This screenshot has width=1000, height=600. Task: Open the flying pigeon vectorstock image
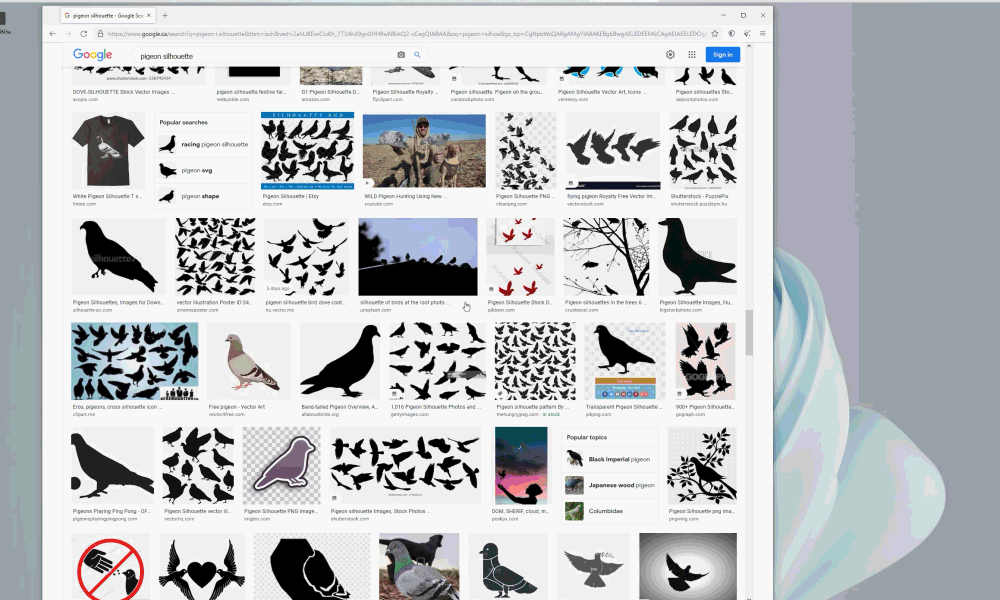(613, 151)
